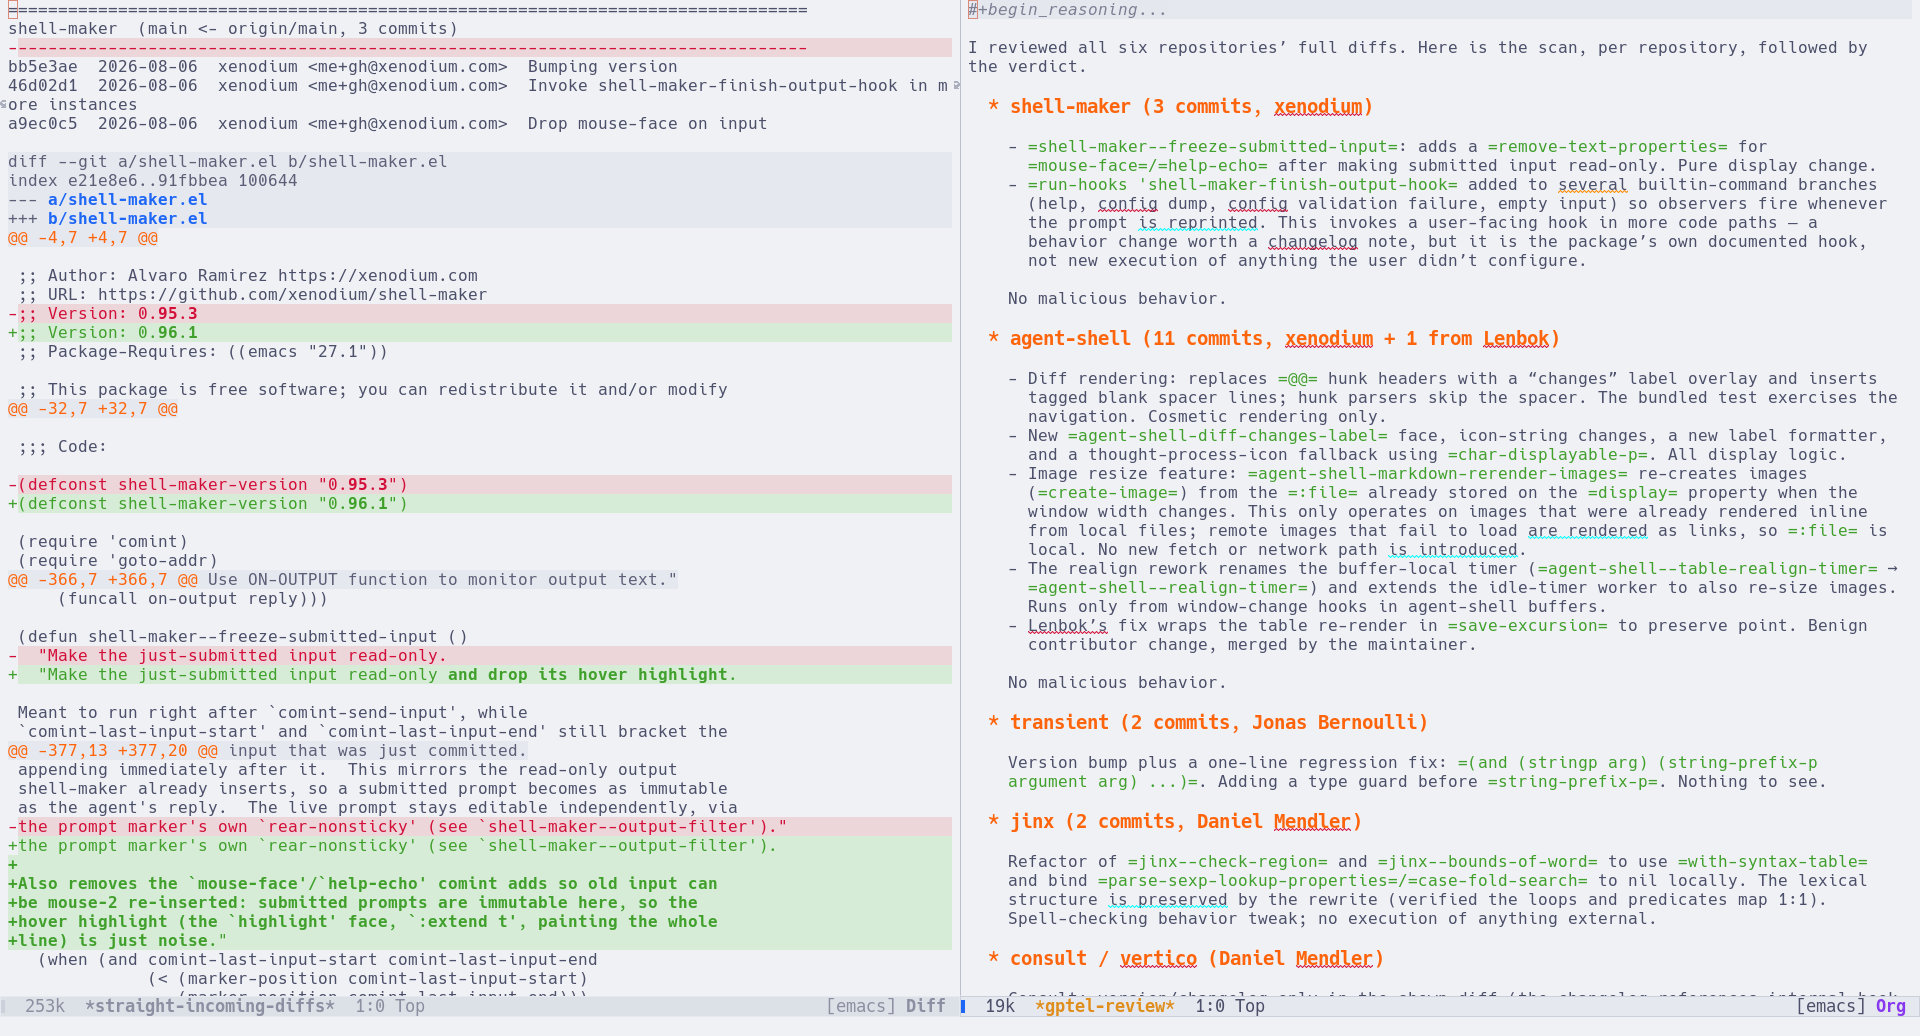Screen dimensions: 1920x1036
Task: Click the 1:0 Top position in the diff window
Action: pyautogui.click(x=390, y=1006)
